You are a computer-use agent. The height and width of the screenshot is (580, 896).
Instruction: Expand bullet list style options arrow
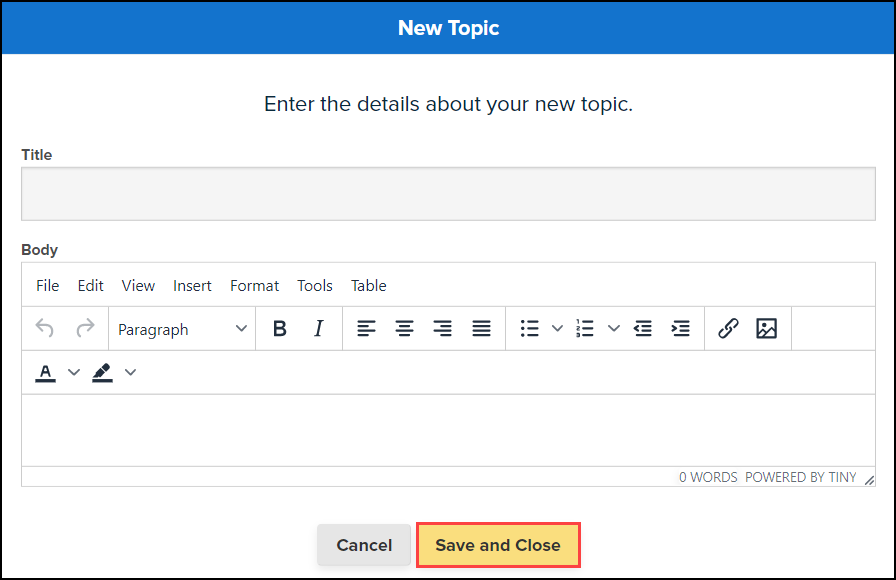click(x=558, y=328)
